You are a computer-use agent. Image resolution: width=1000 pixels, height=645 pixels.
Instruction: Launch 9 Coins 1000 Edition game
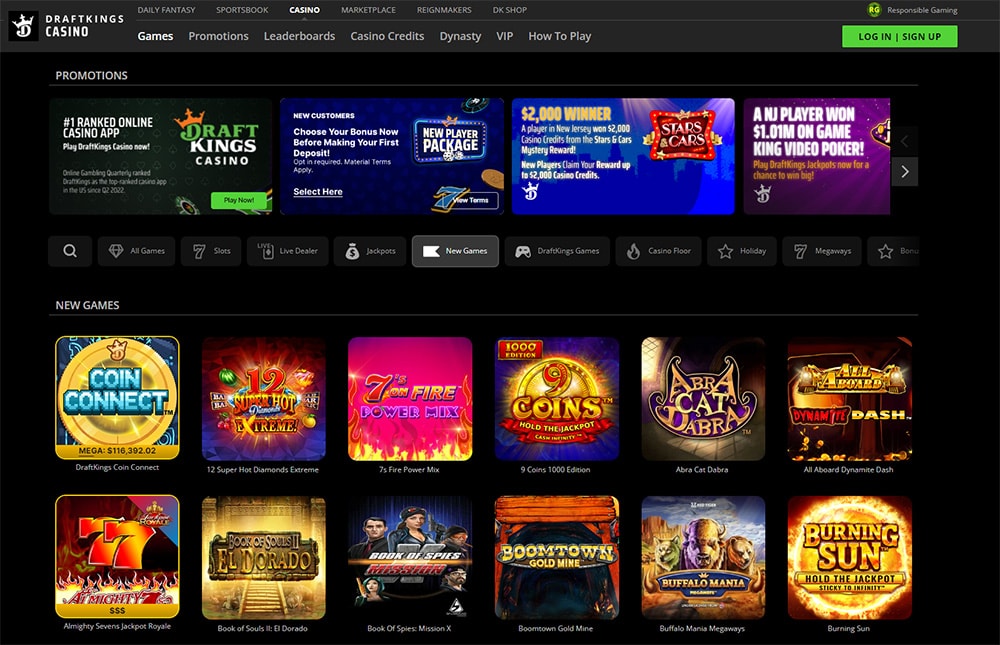pyautogui.click(x=557, y=399)
